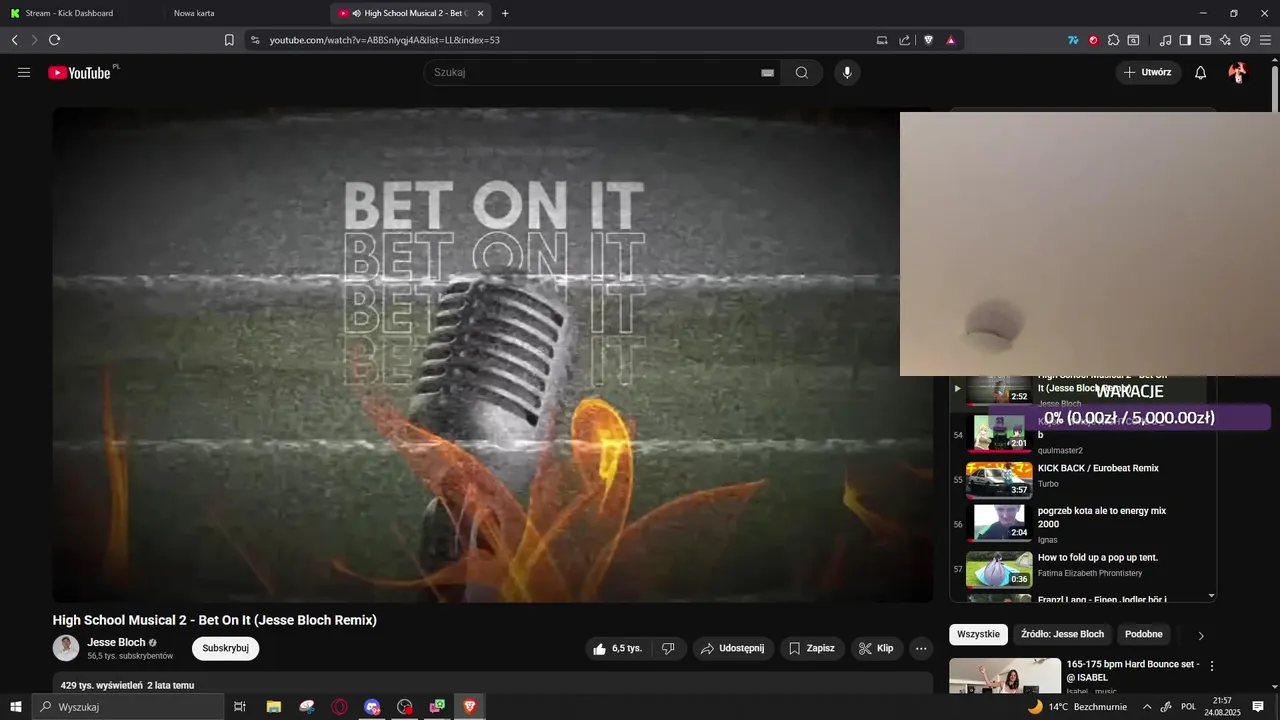
Task: Open Task View on the taskbar
Action: (x=240, y=707)
